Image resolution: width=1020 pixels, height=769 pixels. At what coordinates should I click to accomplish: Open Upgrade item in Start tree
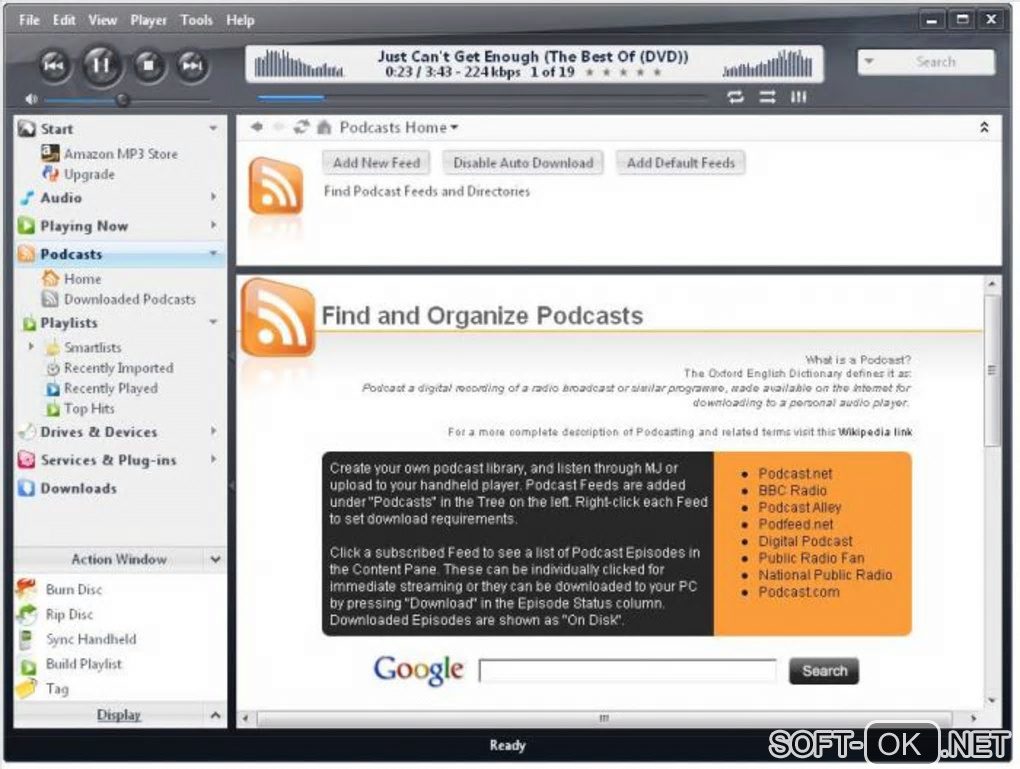(88, 174)
